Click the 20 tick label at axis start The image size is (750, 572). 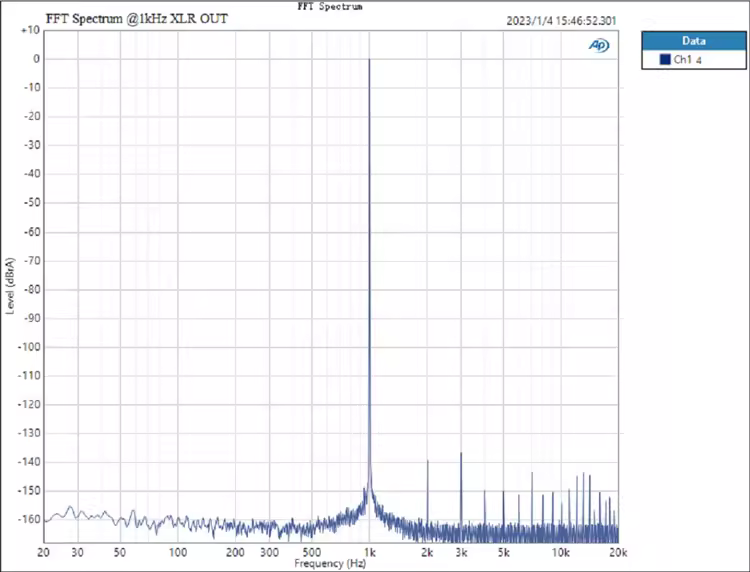(44, 552)
